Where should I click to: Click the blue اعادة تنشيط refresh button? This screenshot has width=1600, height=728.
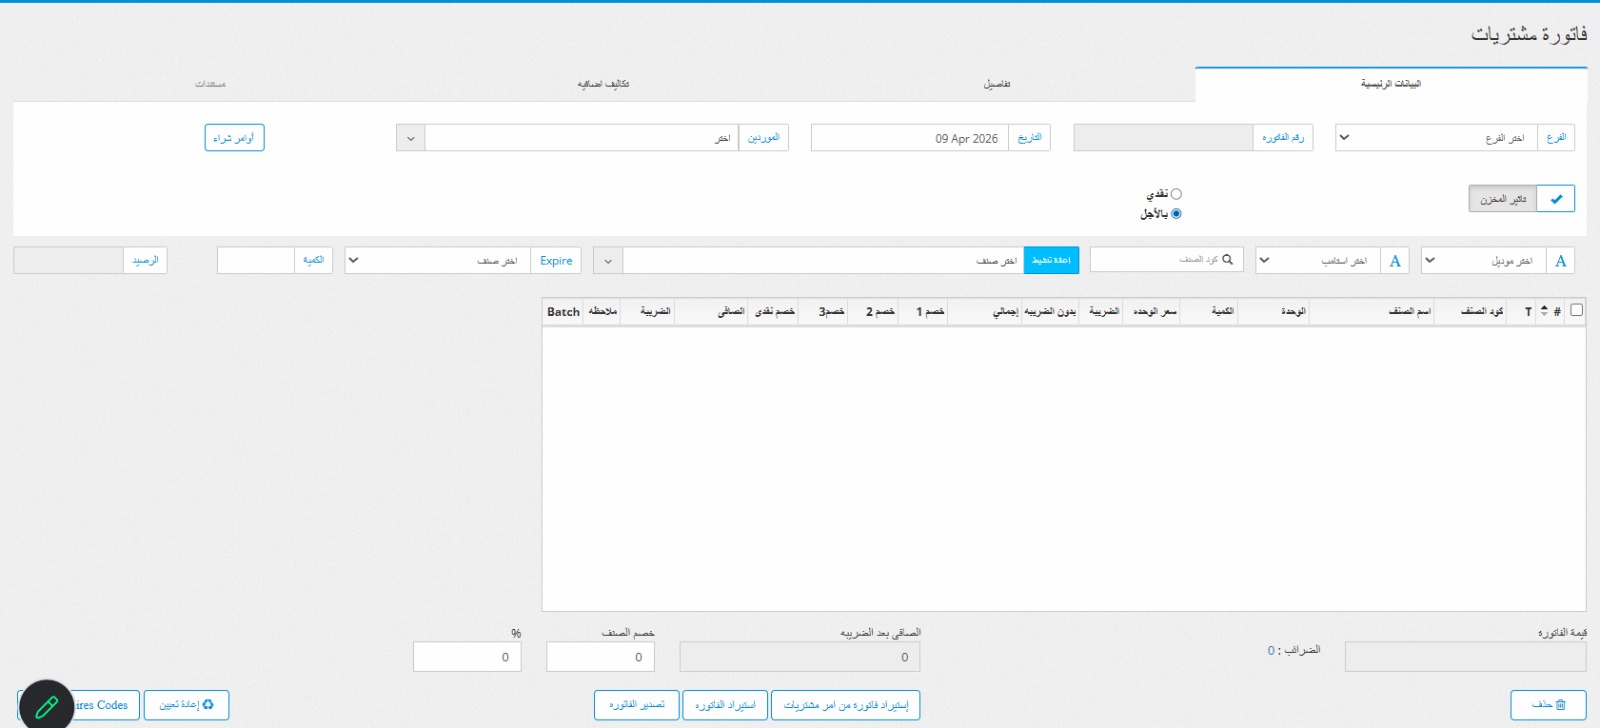point(1051,261)
